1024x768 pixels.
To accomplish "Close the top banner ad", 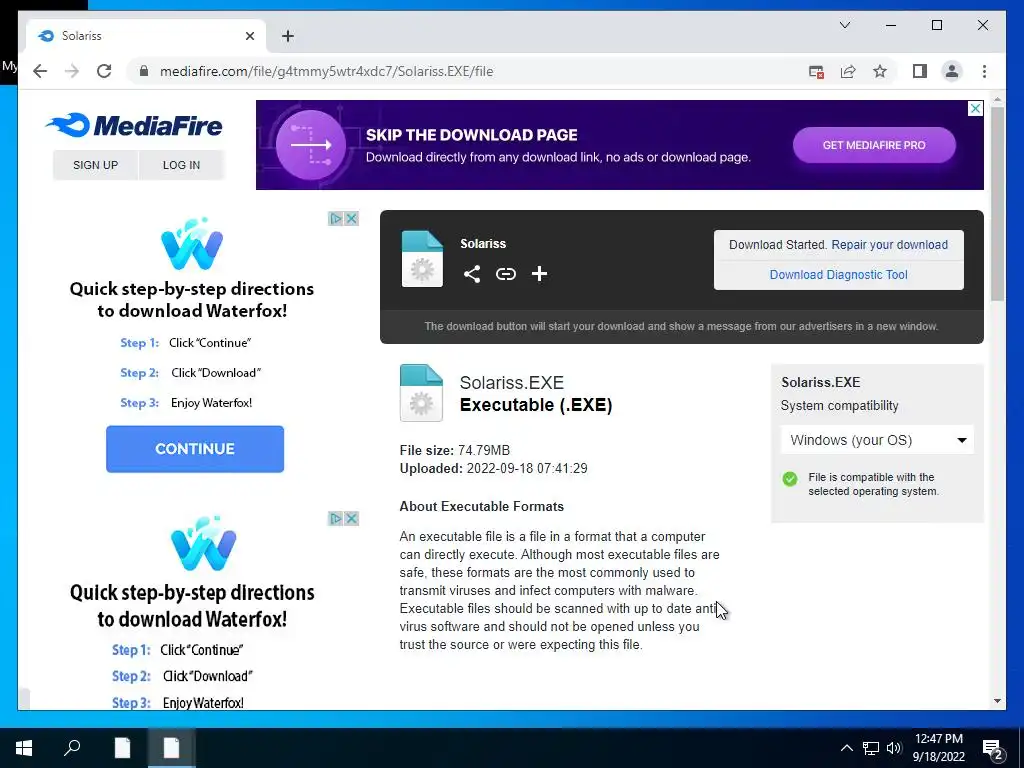I will [x=975, y=108].
